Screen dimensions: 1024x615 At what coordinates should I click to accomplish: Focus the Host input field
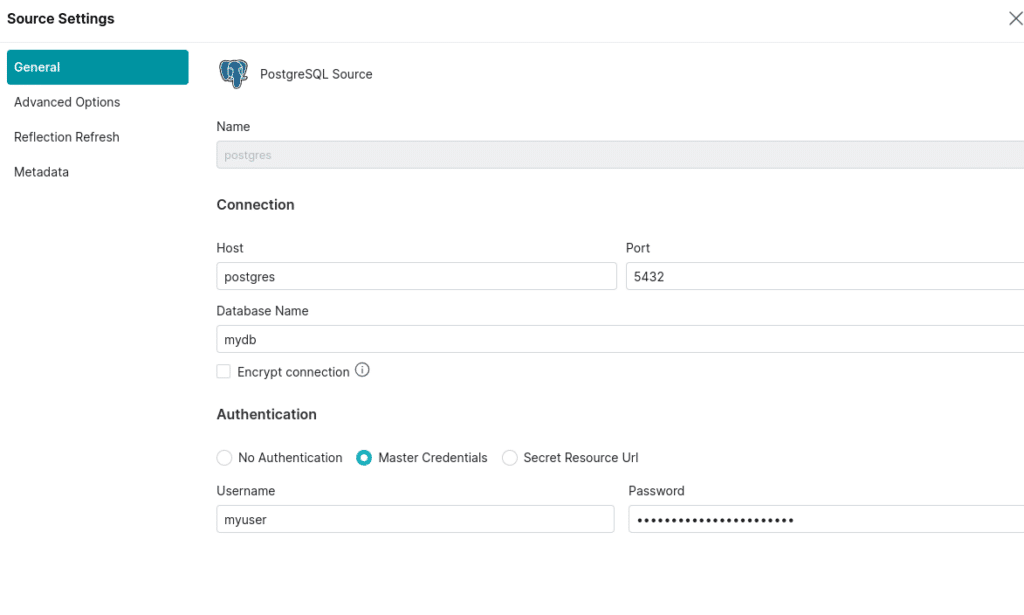(416, 276)
